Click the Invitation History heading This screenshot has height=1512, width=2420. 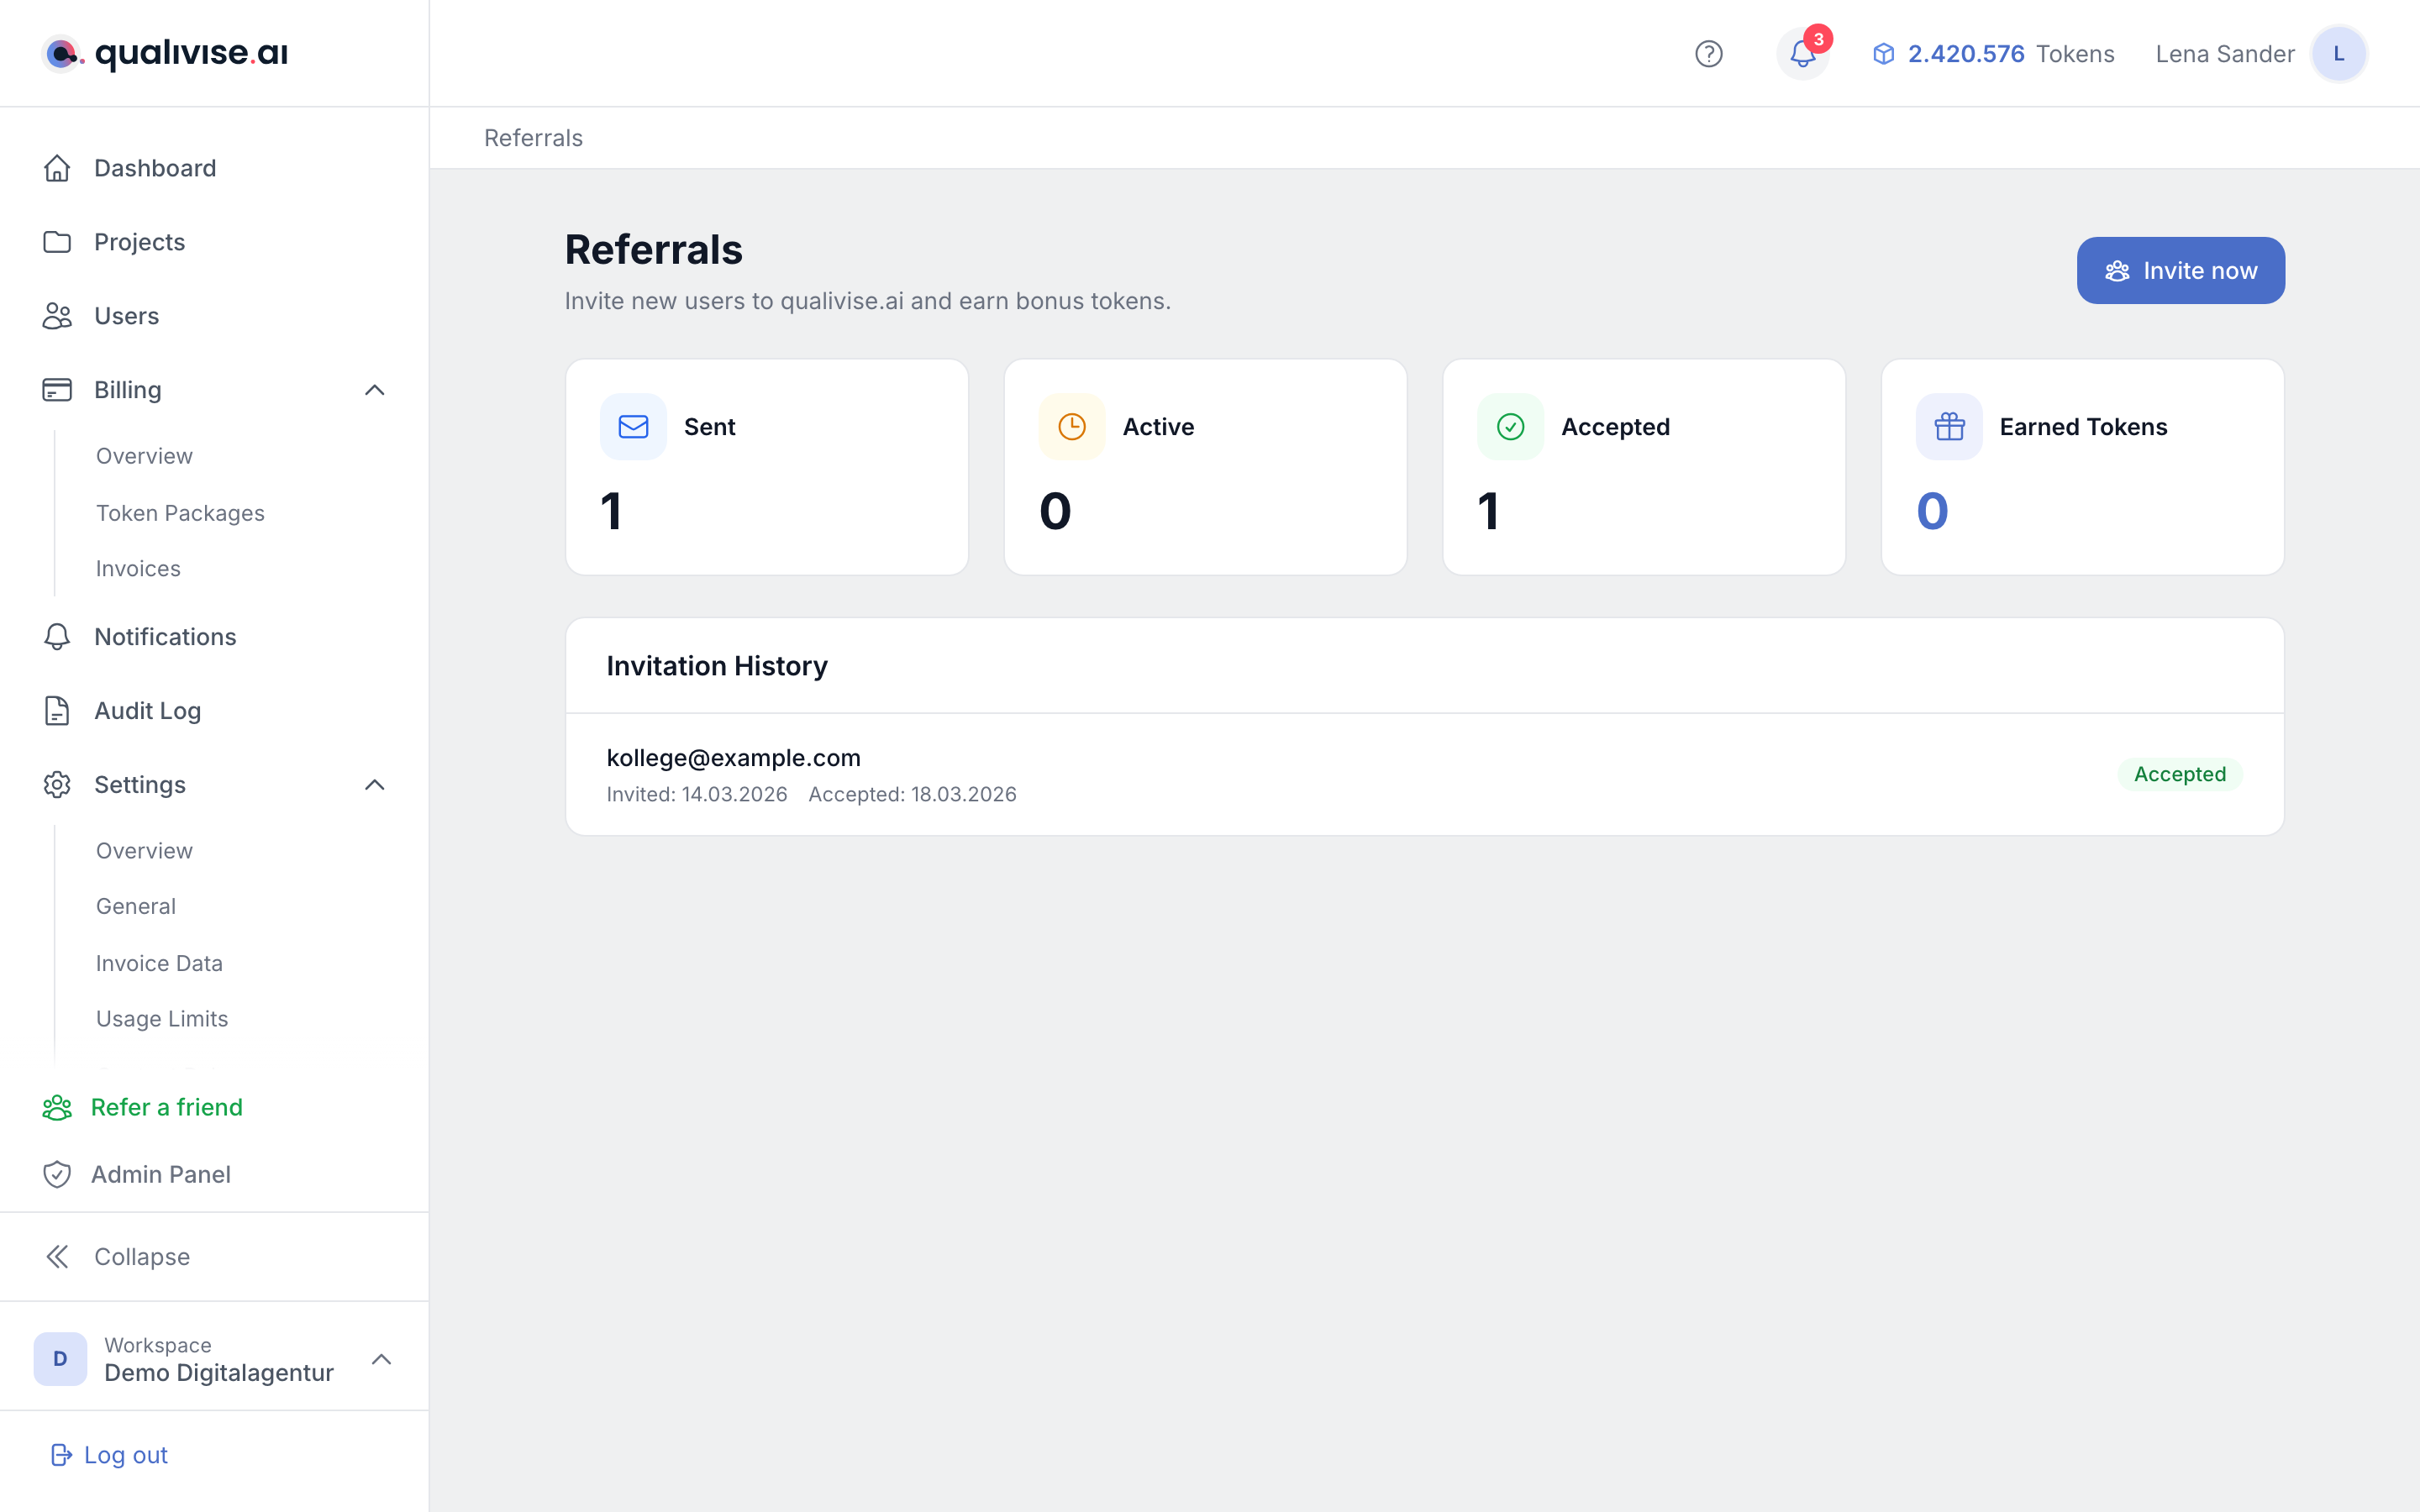[716, 666]
